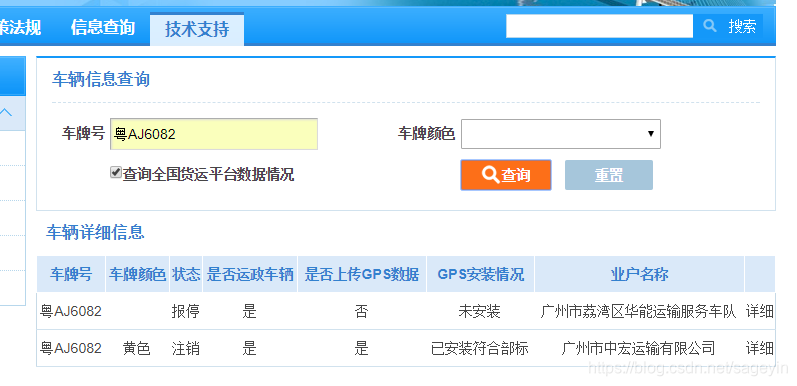Click the magnifier icon on the 查询 button
The image size is (797, 386).
tap(490, 174)
